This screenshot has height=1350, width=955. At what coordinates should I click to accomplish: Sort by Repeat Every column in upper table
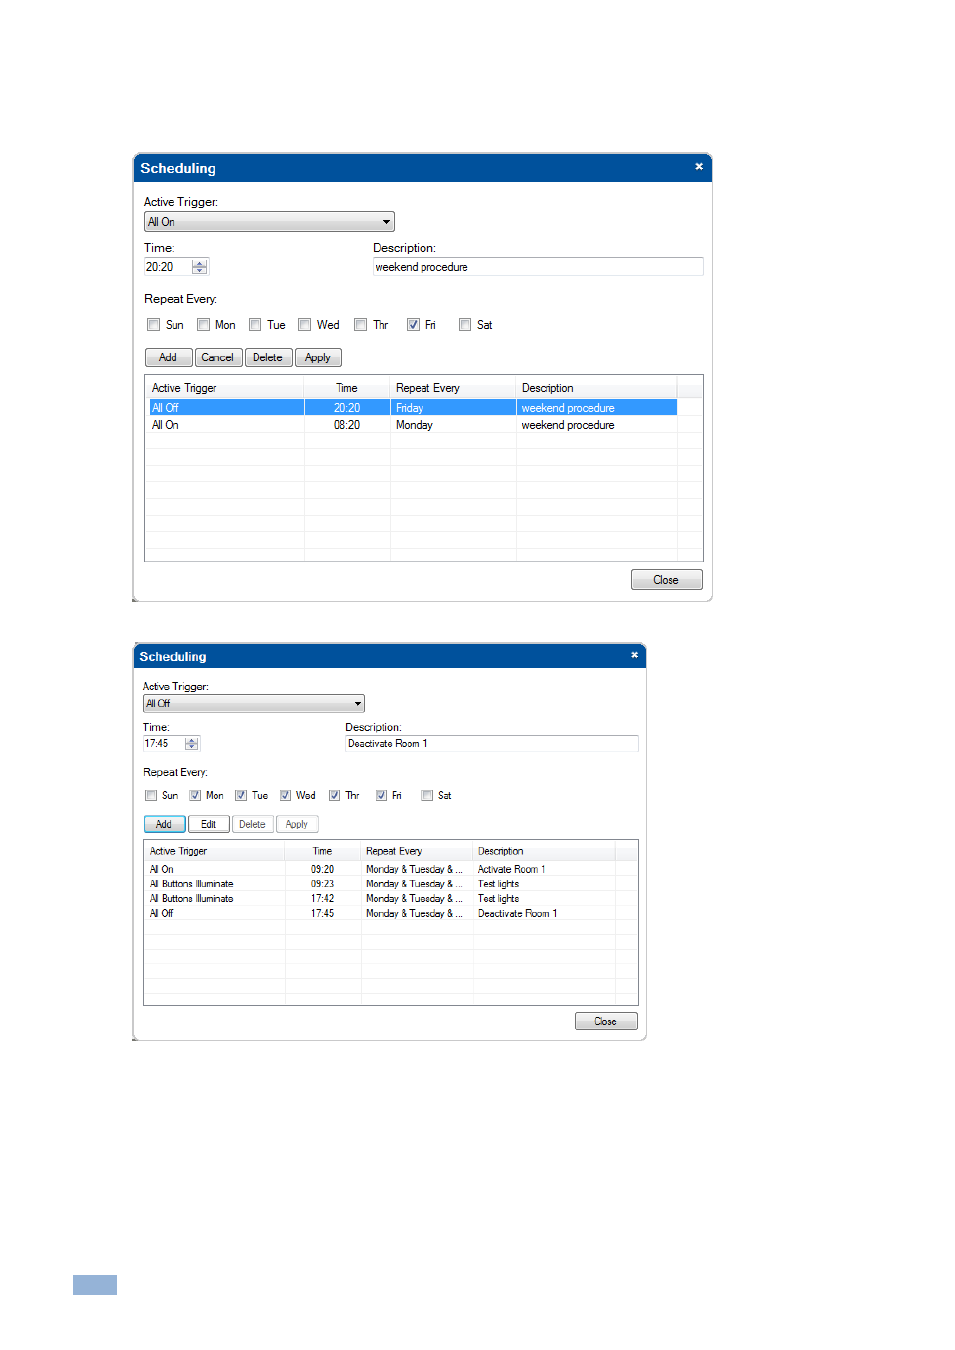453,388
